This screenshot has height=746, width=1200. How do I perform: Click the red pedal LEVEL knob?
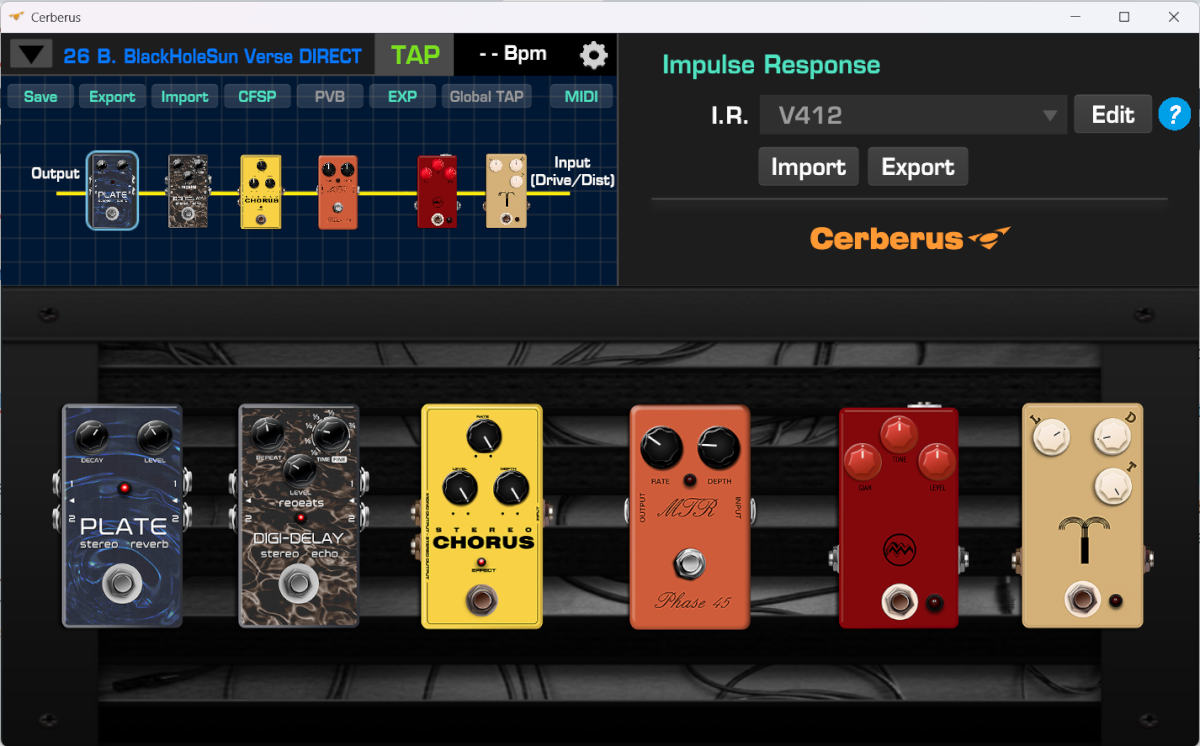point(937,462)
